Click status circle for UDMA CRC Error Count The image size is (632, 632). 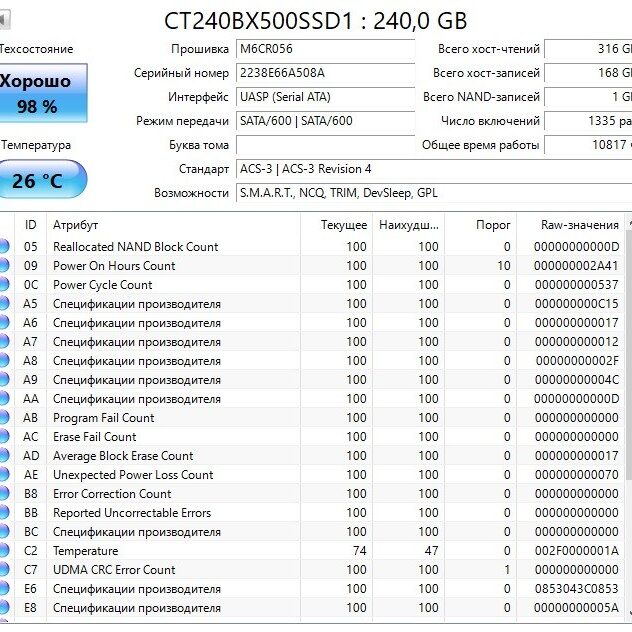click(3, 570)
